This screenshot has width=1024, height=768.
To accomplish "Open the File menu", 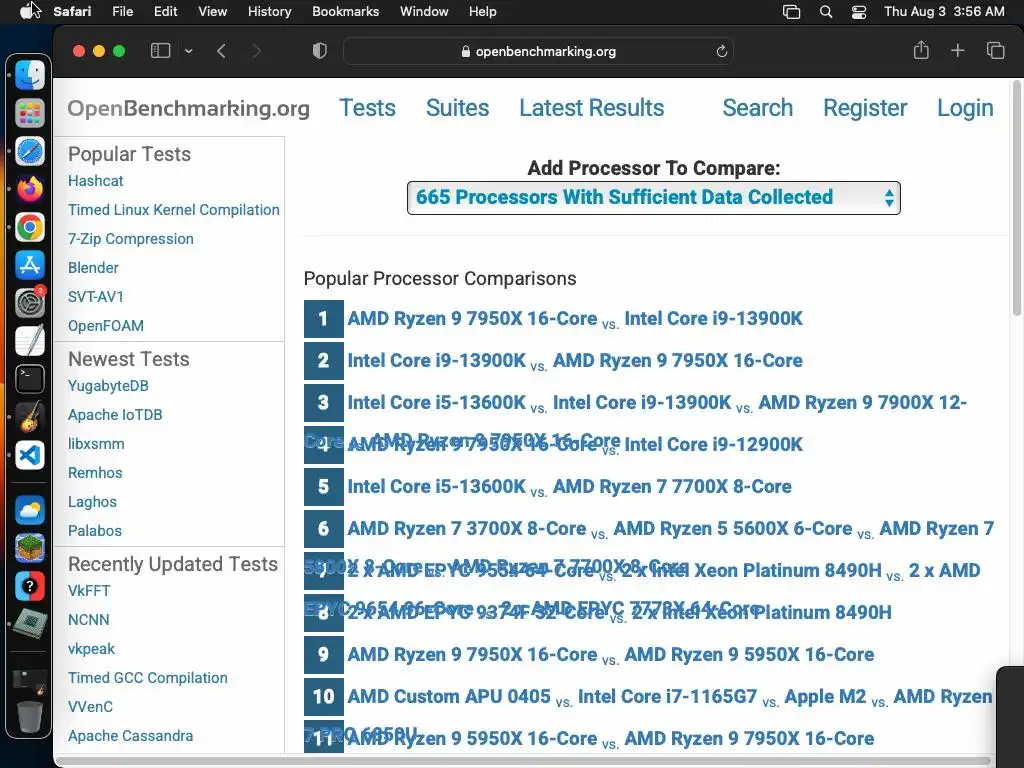I will [122, 12].
